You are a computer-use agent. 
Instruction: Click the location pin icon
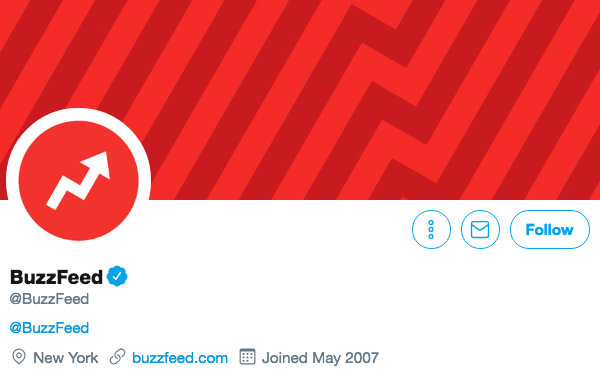click(x=19, y=357)
